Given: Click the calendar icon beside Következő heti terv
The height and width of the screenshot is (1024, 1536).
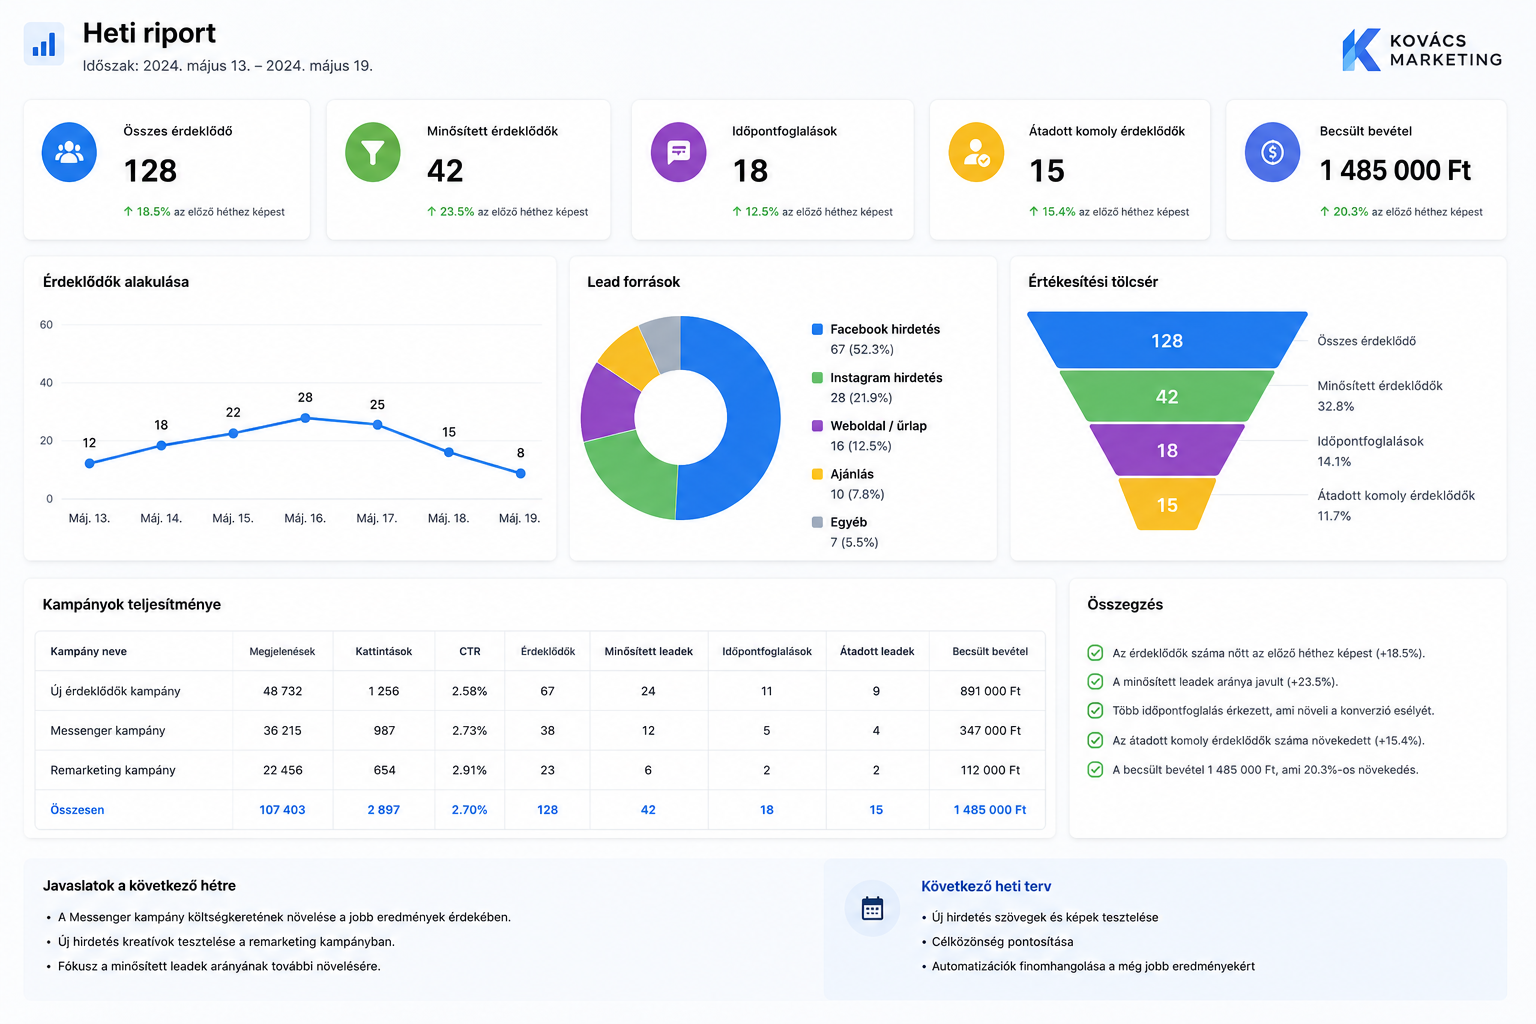Looking at the screenshot, I should point(872,908).
